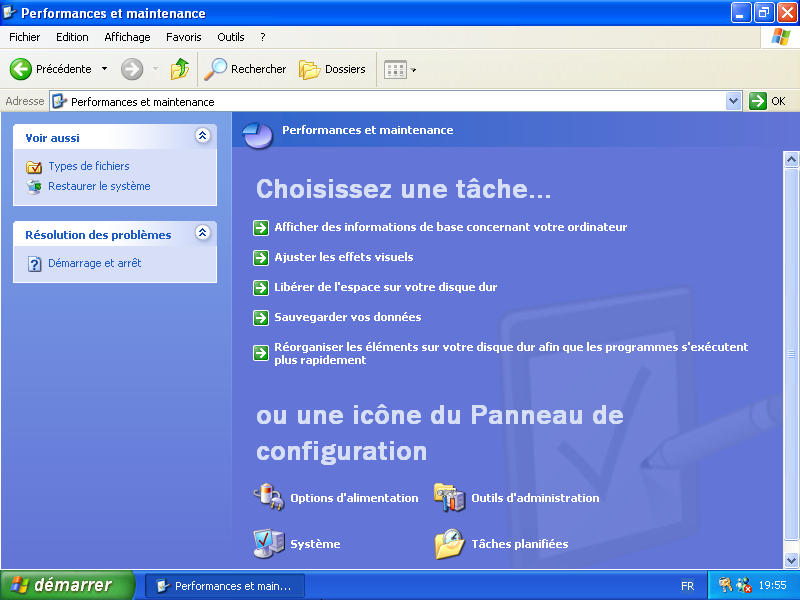Click Réorganiser les éléments sur disque link
This screenshot has height=600, width=800.
(511, 354)
